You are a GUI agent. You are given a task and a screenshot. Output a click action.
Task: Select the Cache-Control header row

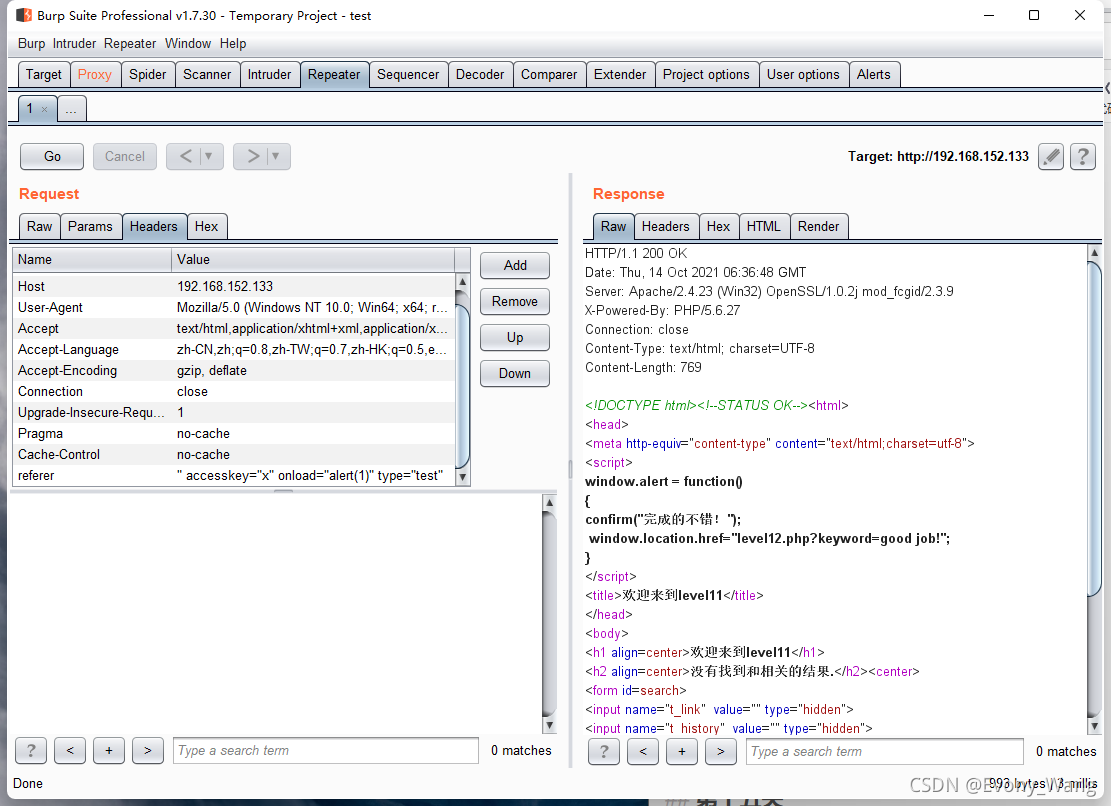pos(234,455)
